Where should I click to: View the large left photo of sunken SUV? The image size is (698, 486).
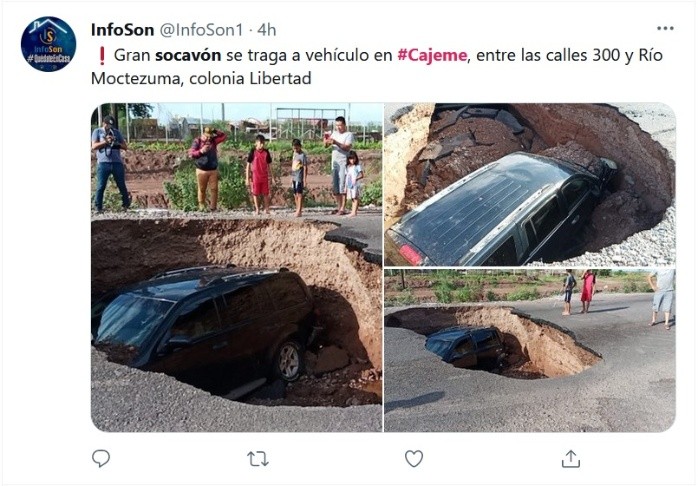click(236, 267)
